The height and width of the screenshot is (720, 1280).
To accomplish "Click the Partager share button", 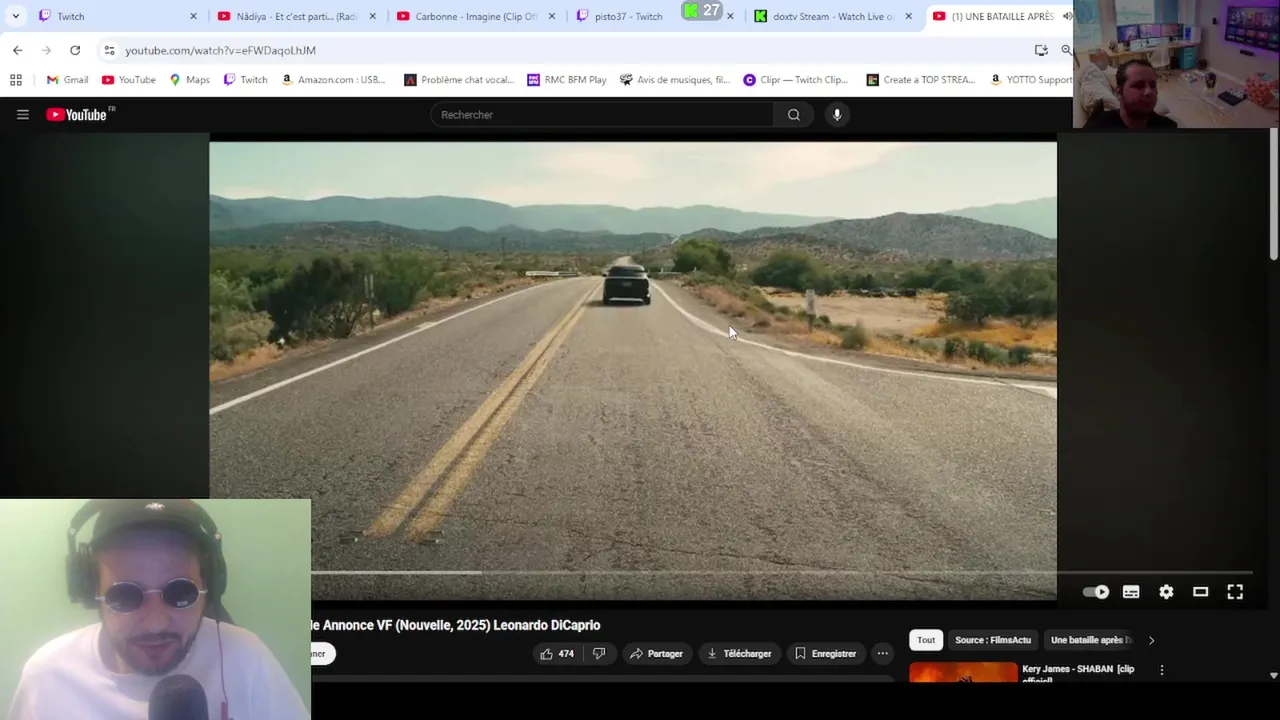I will (x=656, y=654).
